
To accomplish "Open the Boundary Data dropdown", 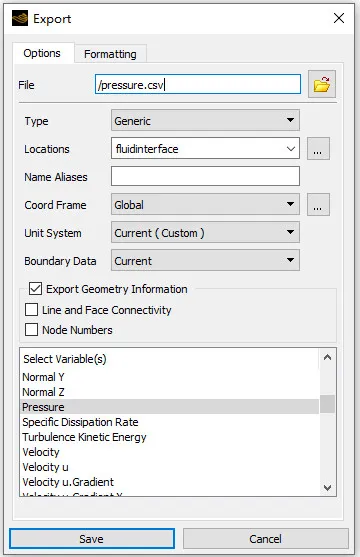I will pyautogui.click(x=205, y=261).
